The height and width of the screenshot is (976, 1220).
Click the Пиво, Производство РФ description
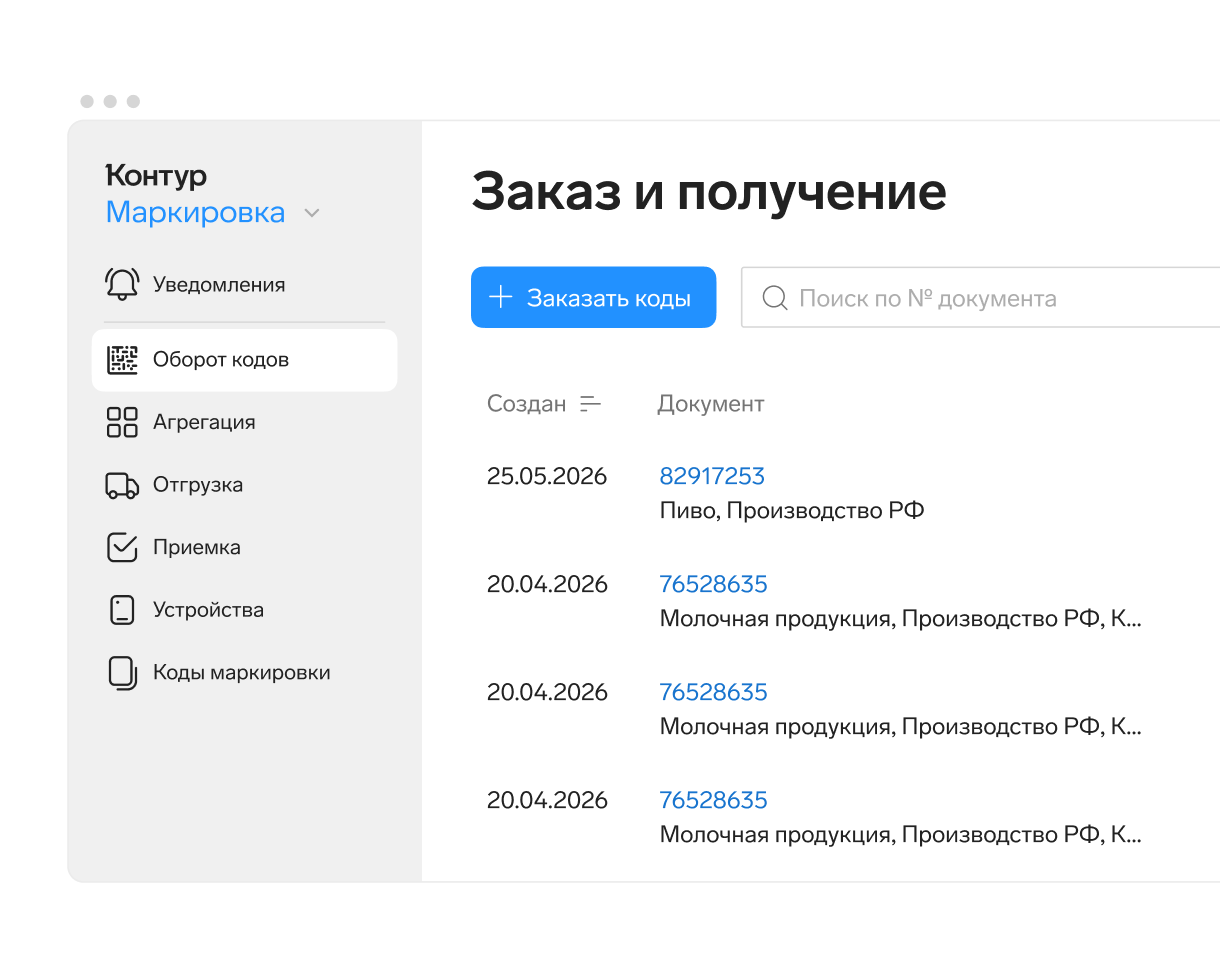pyautogui.click(x=792, y=511)
